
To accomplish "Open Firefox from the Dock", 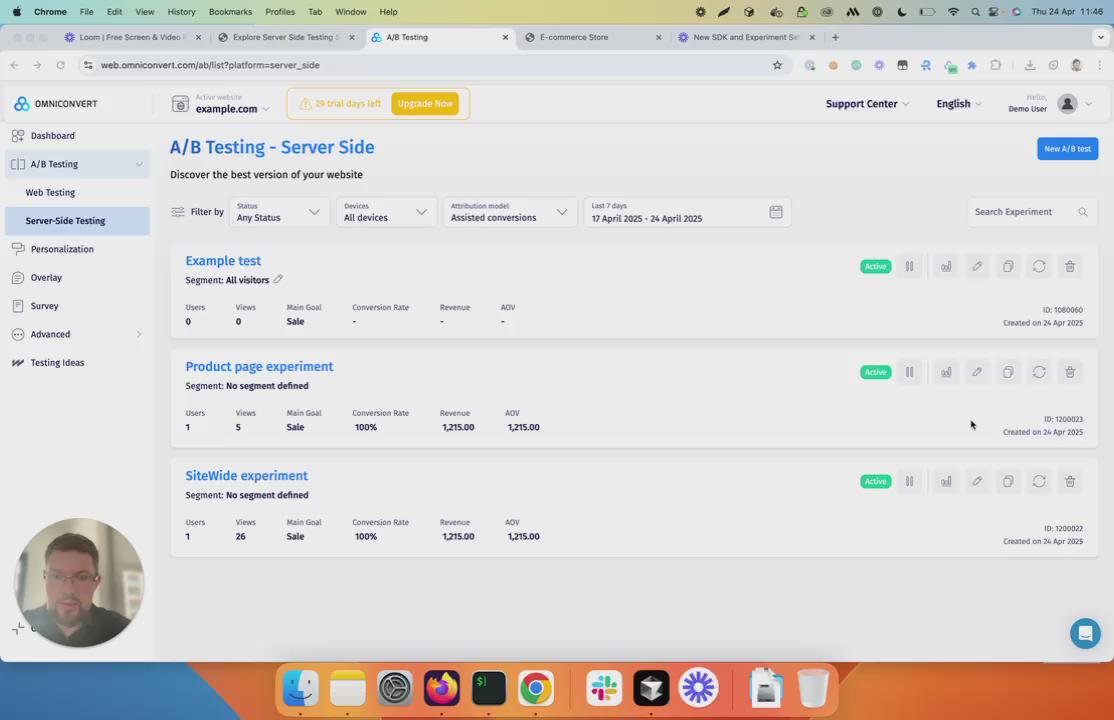I will tap(441, 688).
